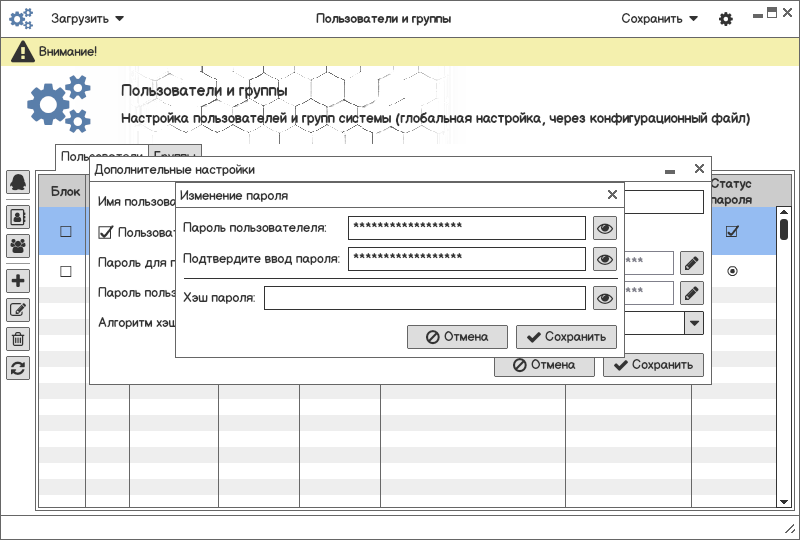Click the Внимание! warning banner text
800x540 pixels.
(68, 52)
